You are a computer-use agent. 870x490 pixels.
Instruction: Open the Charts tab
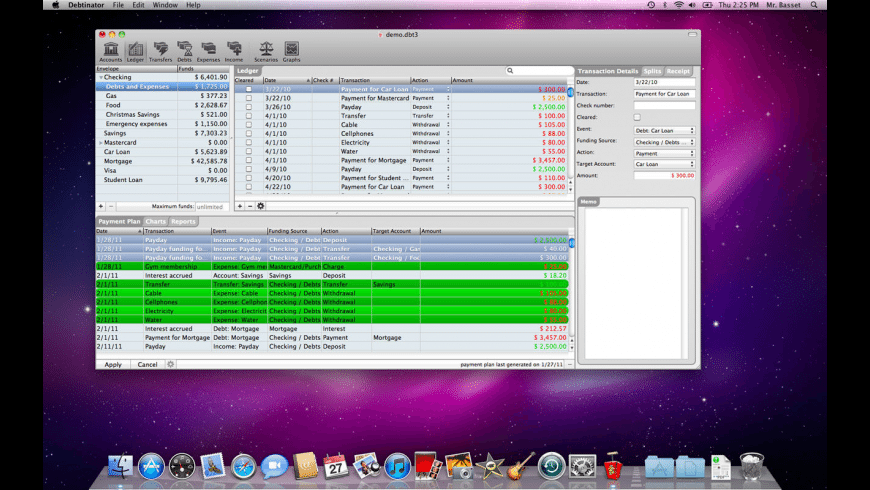155,221
